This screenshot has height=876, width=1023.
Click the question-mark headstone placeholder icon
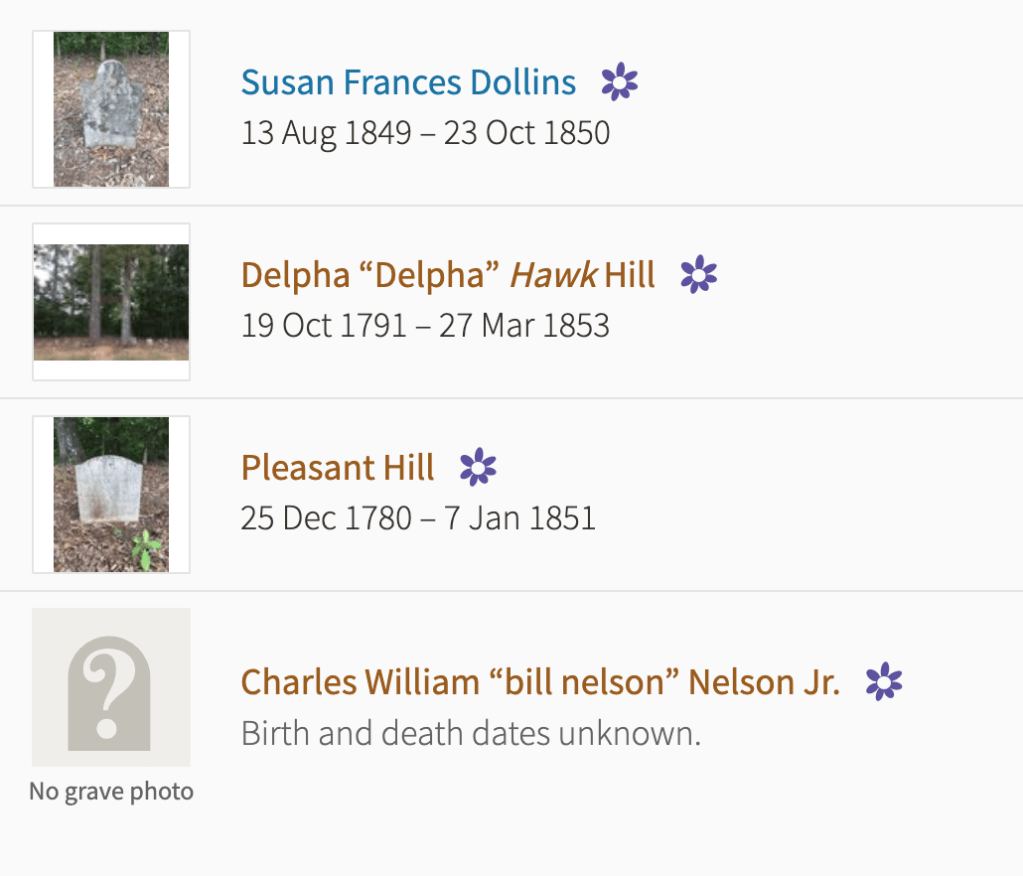(x=110, y=687)
